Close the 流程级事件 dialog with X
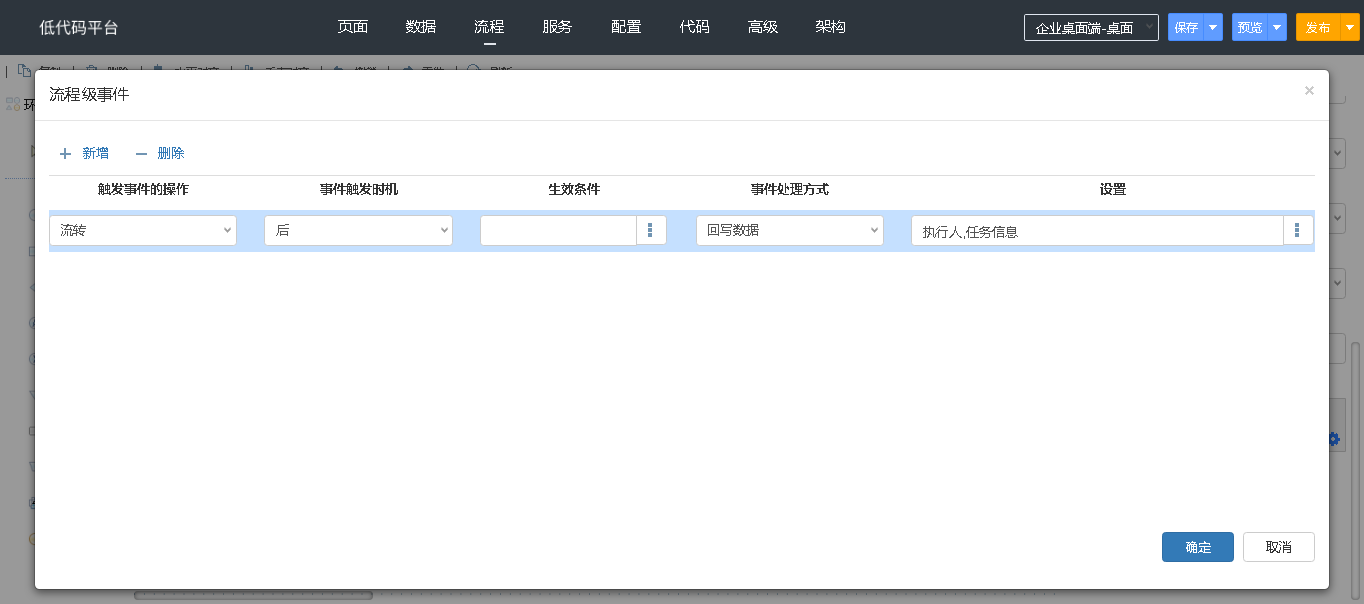This screenshot has height=604, width=1364. click(1309, 91)
